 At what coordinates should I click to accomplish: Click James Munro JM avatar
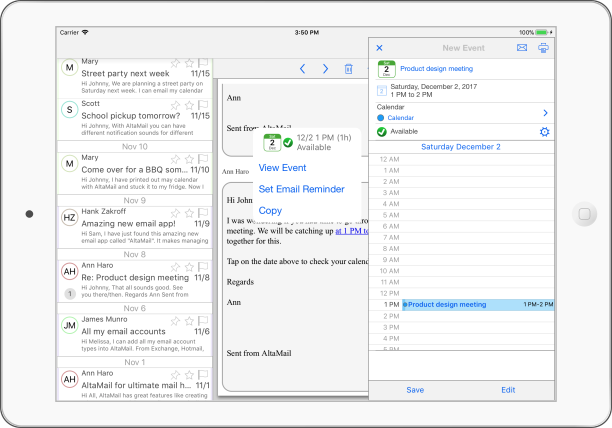(69, 325)
